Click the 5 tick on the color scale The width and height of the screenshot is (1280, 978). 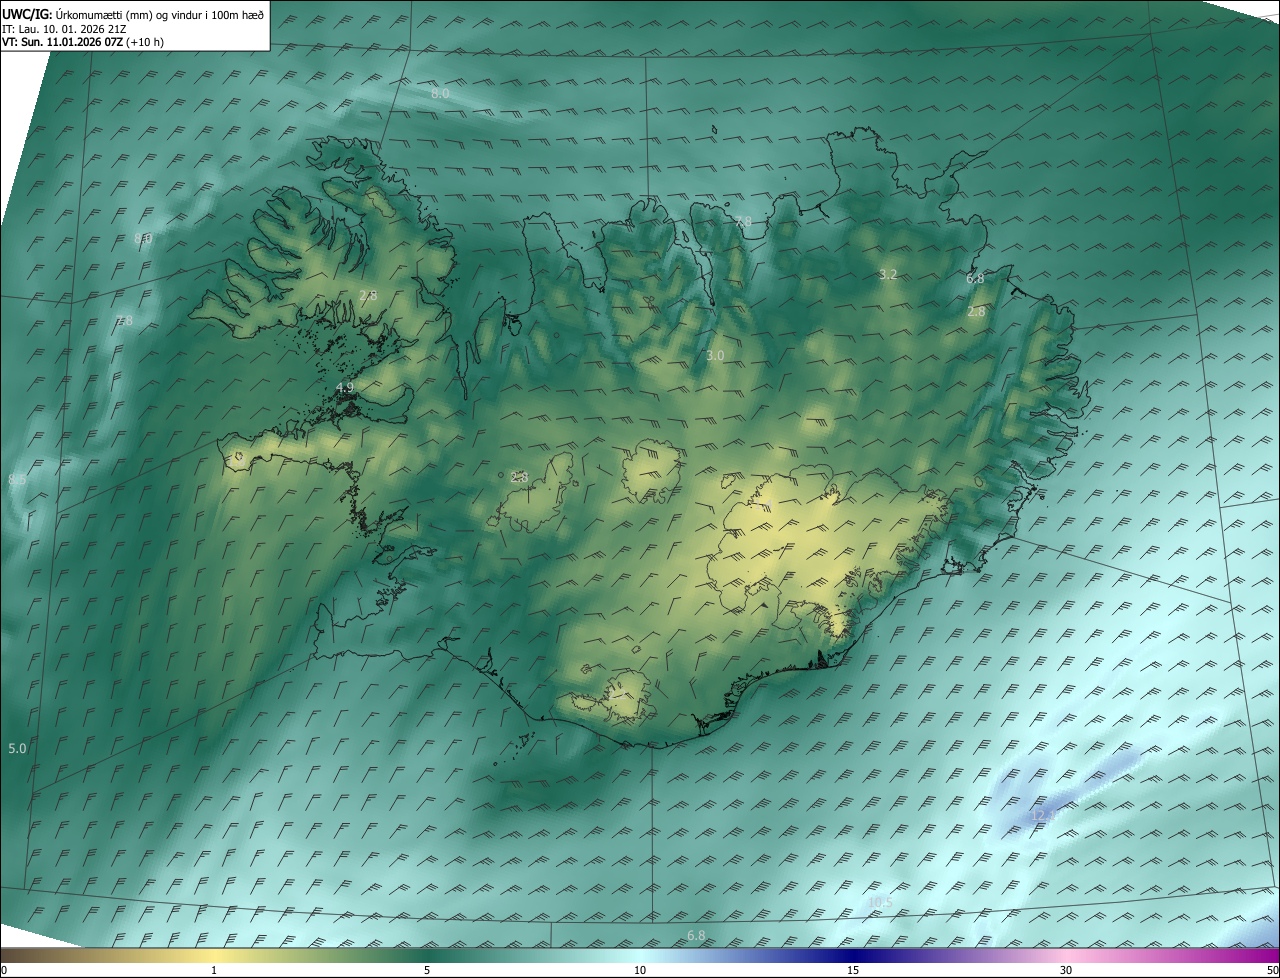click(427, 970)
